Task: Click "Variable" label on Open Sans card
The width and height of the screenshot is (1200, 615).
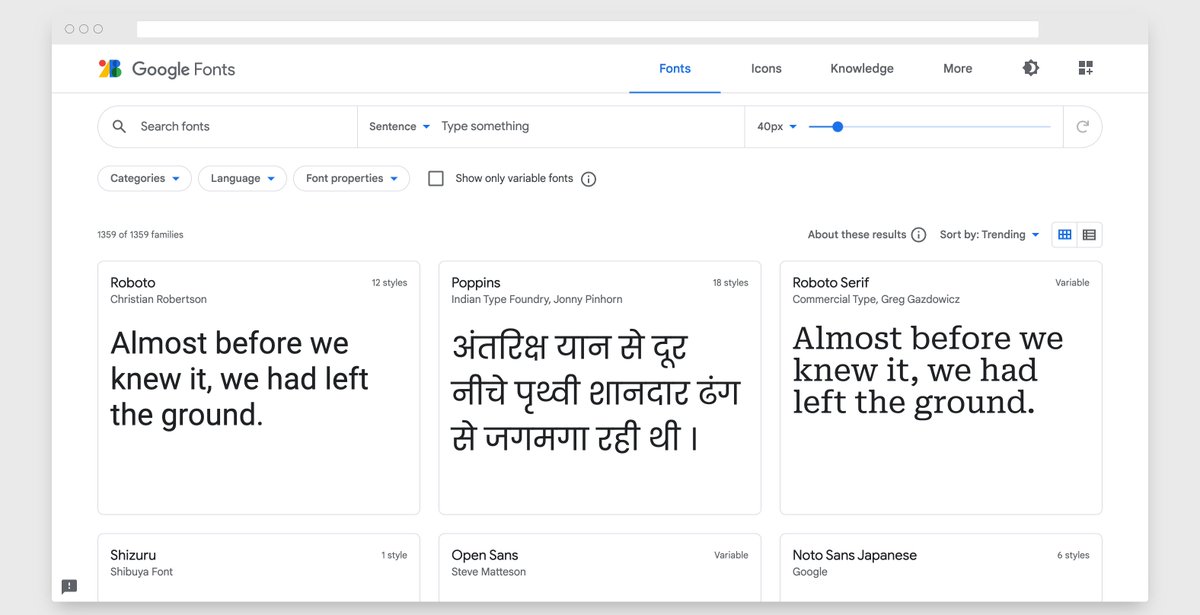Action: pos(731,555)
